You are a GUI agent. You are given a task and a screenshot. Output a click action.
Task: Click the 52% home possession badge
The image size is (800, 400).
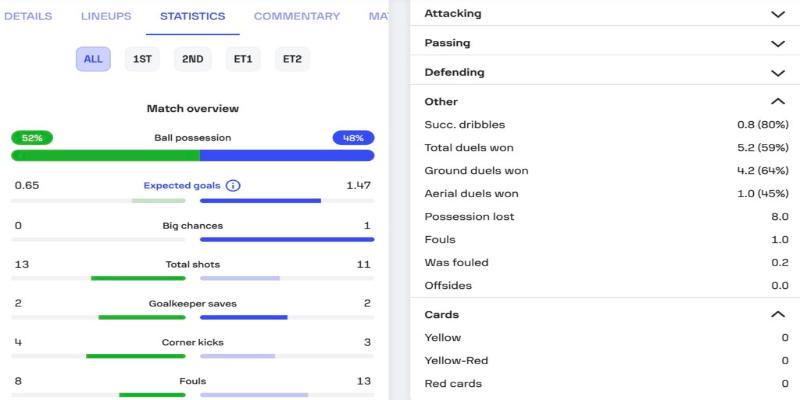[x=32, y=138]
